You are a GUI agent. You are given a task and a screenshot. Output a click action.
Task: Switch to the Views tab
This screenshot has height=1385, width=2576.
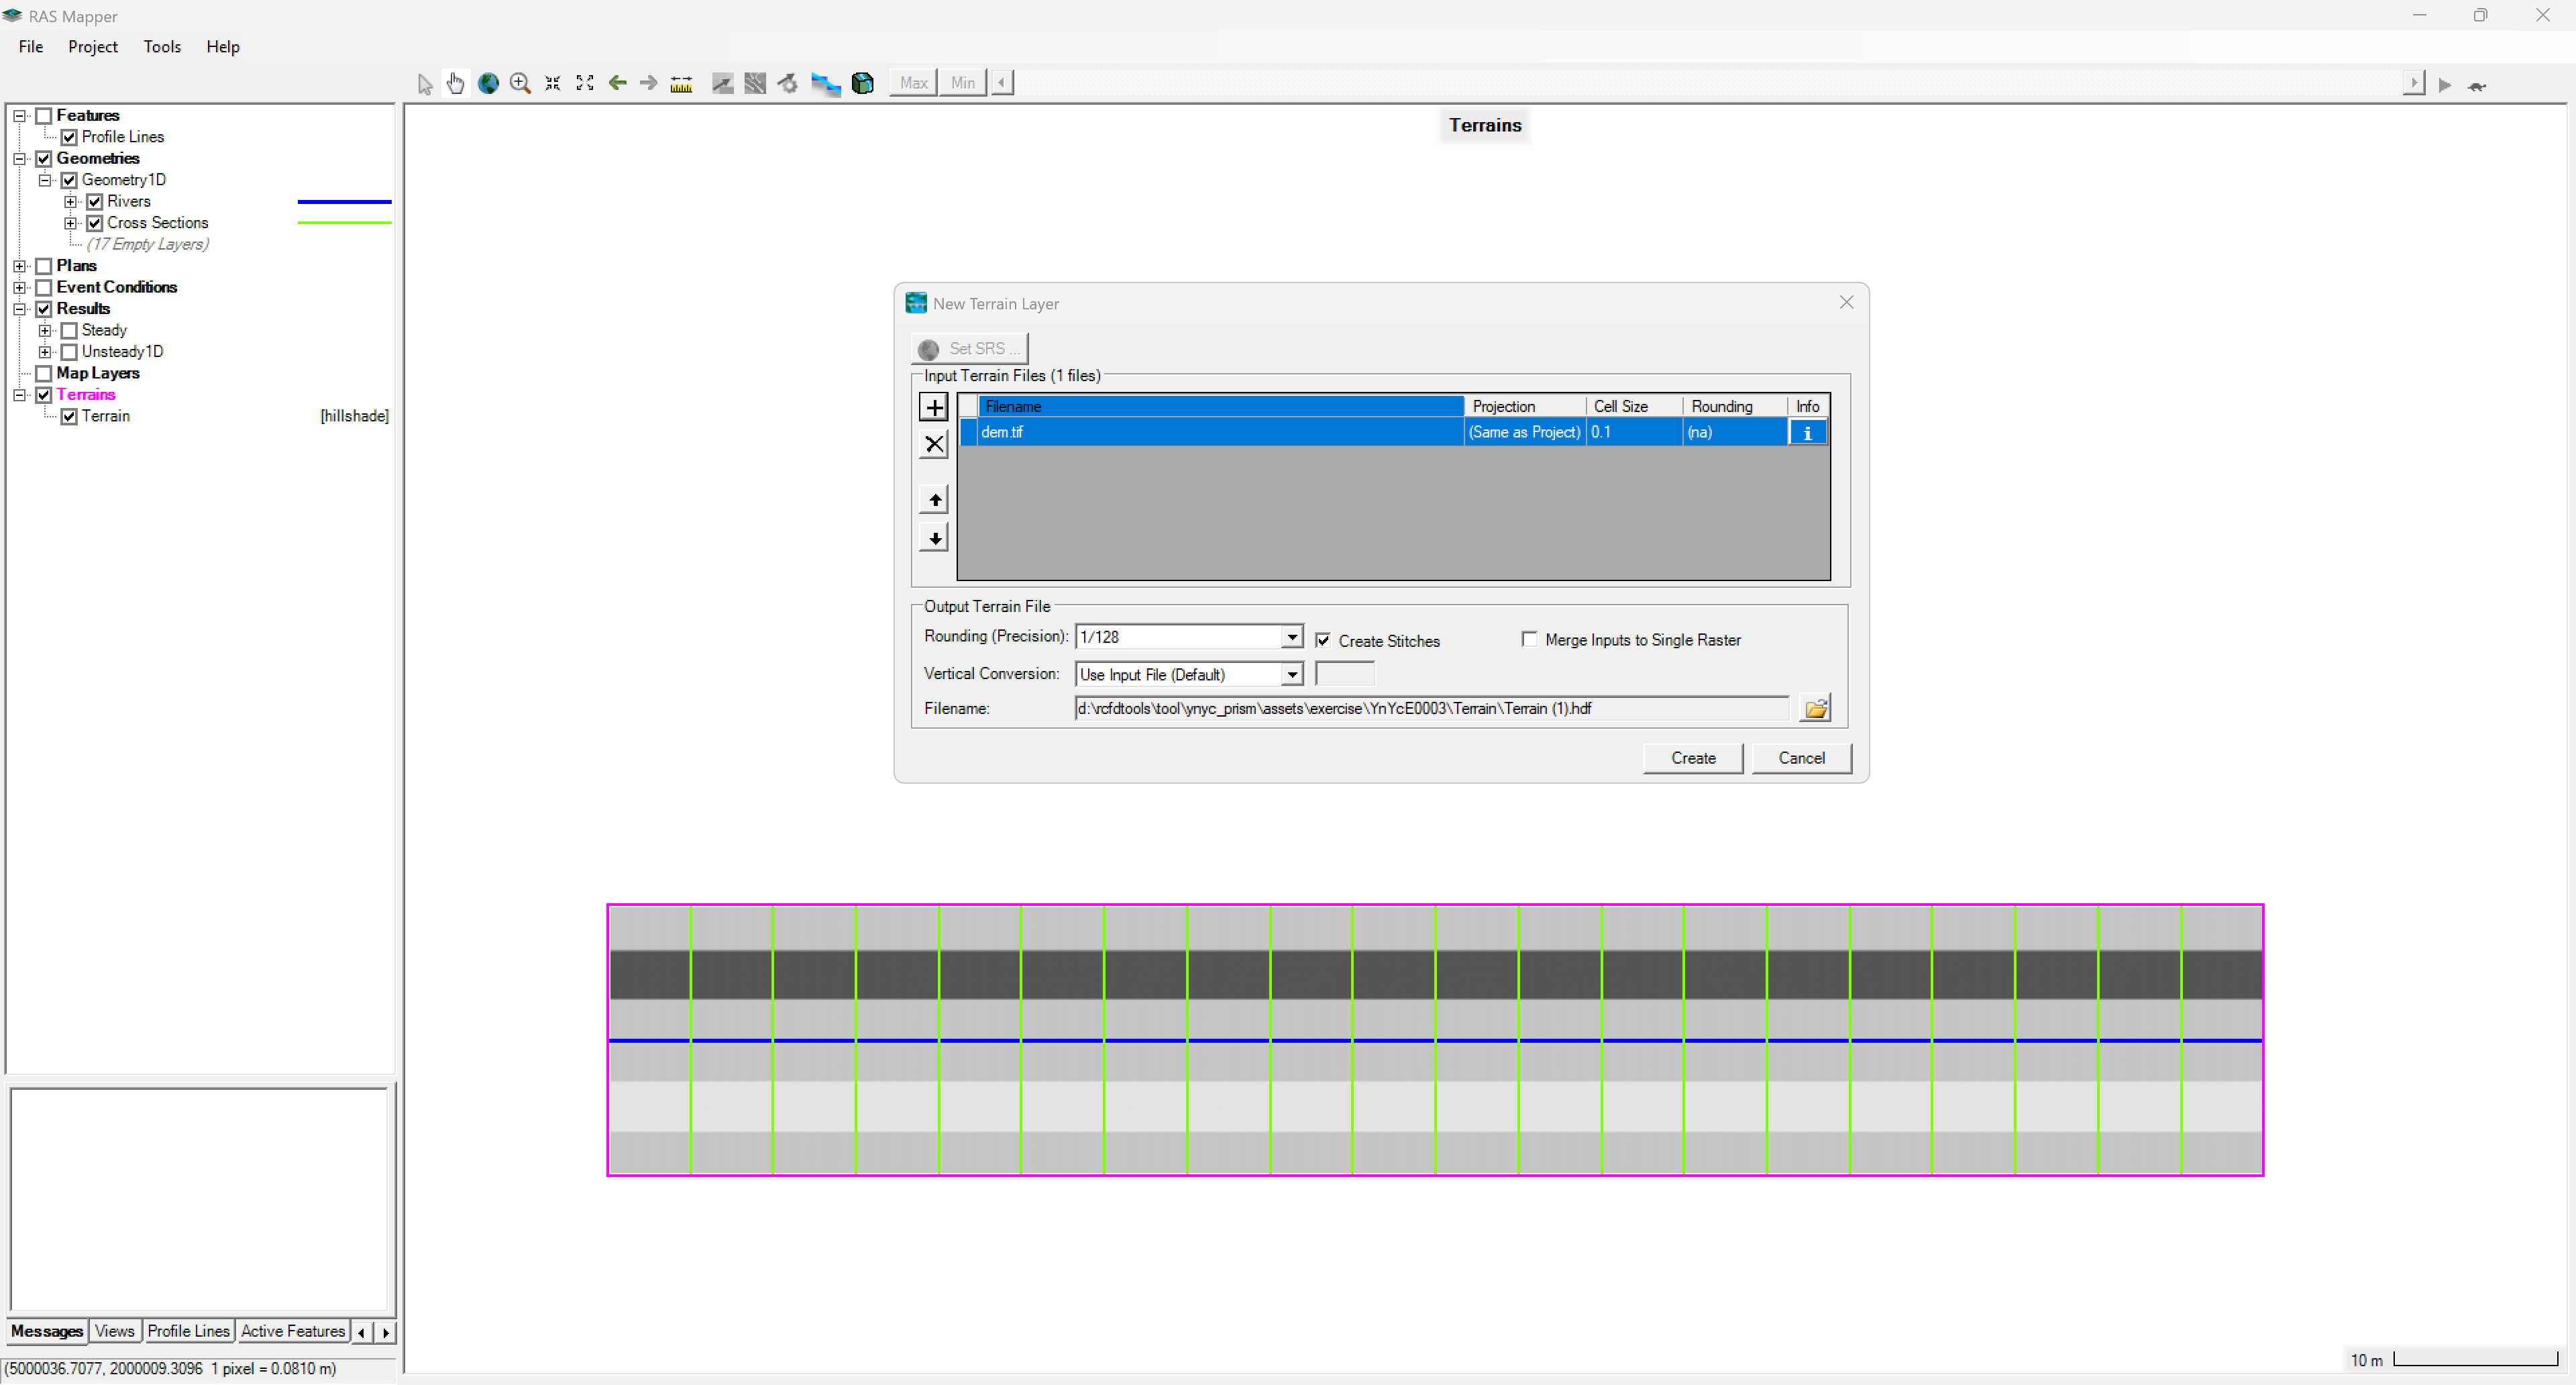[x=114, y=1331]
